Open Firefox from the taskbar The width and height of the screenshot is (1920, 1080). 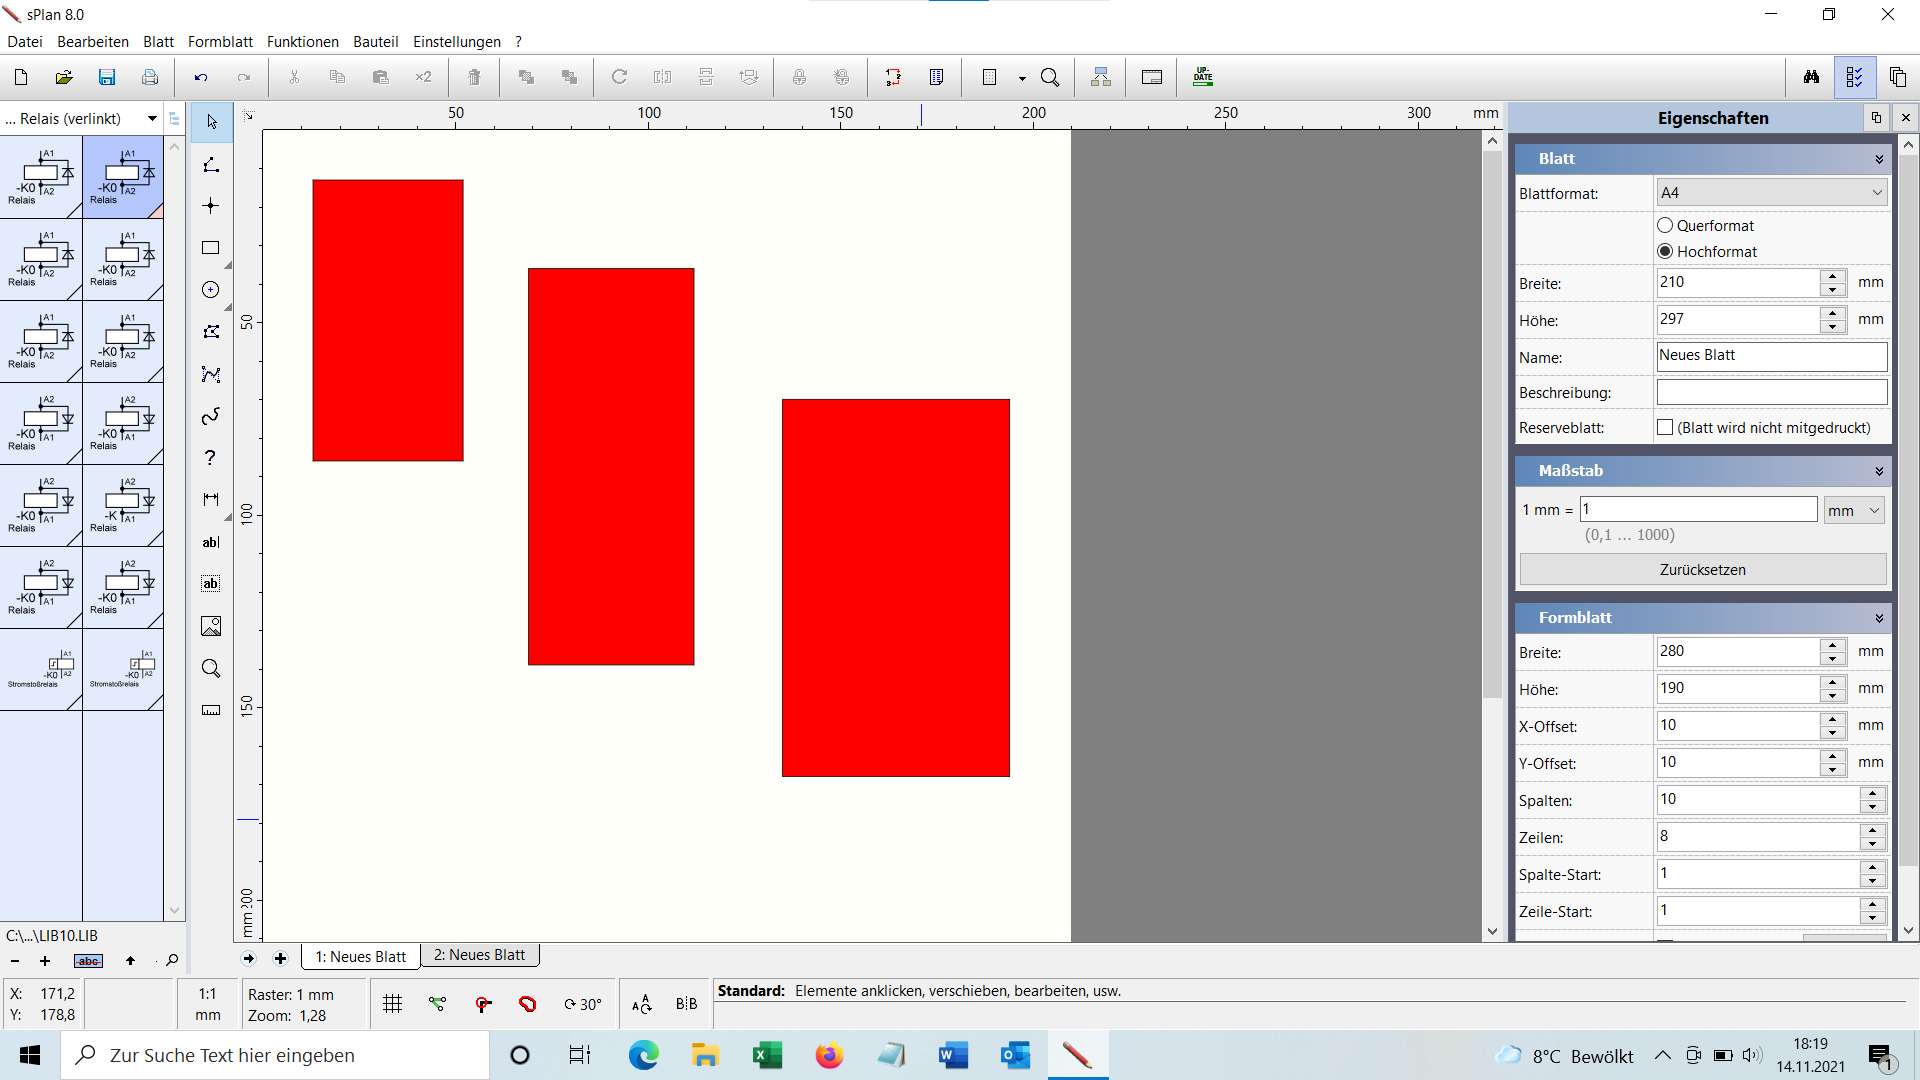click(829, 1055)
